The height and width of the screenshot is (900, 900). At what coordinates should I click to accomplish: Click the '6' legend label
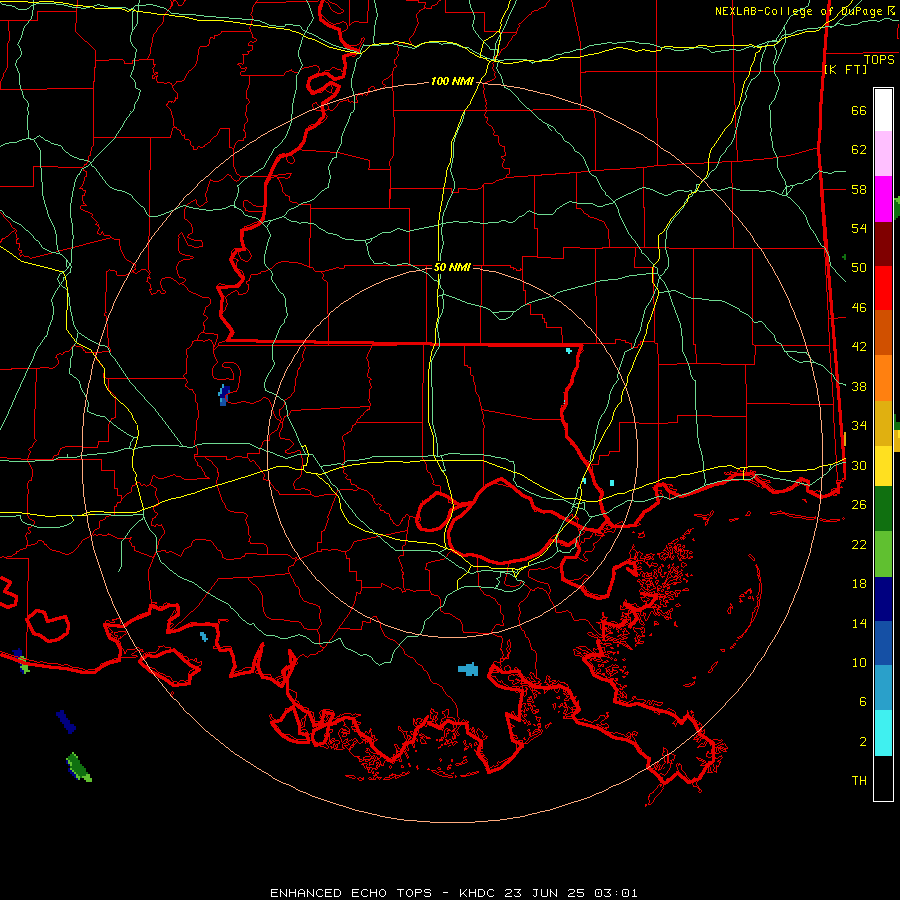(x=863, y=702)
